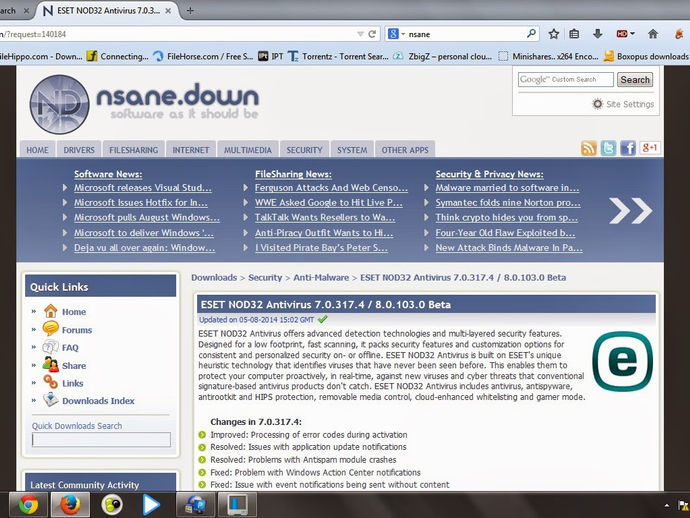Screen dimensions: 690x518
Task: Open a new browser tab
Action: click(x=190, y=11)
